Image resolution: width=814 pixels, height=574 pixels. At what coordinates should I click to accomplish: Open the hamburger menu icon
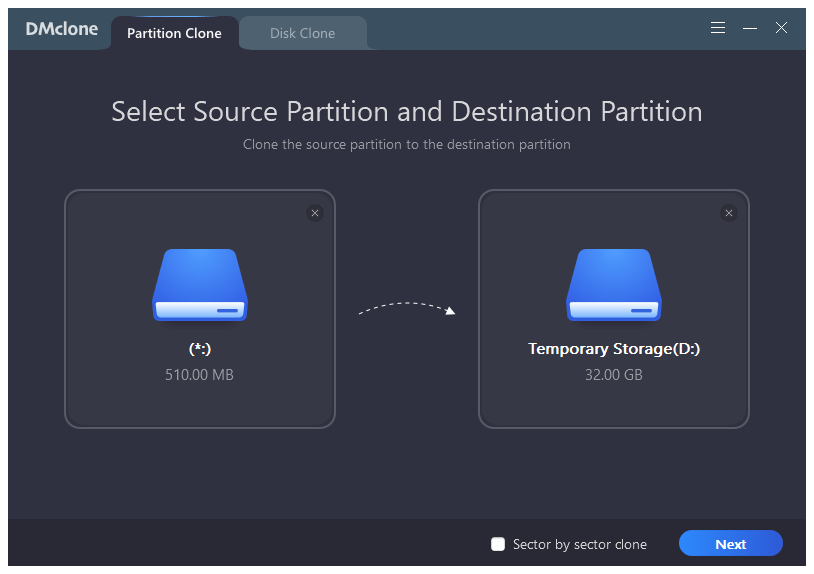718,28
